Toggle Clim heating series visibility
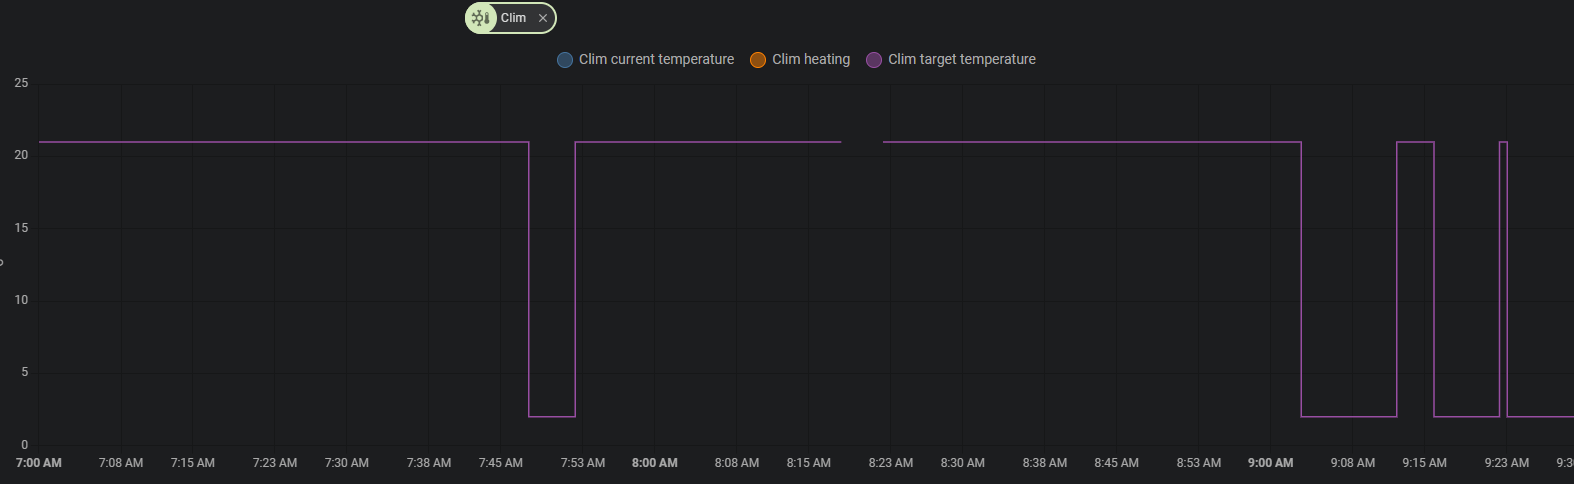 point(800,60)
